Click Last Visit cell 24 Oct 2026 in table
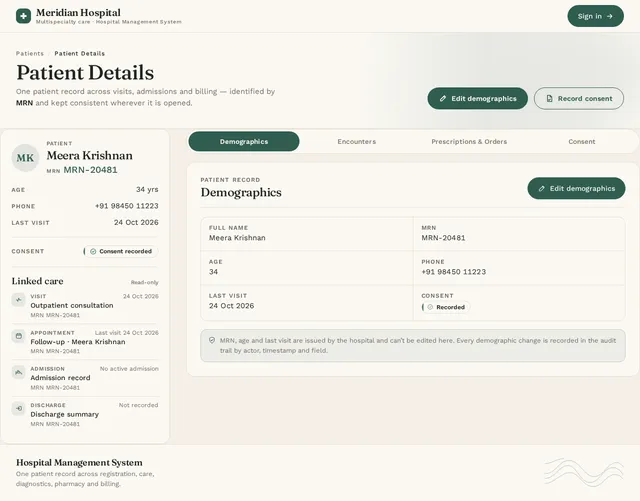640x501 pixels. coord(307,303)
